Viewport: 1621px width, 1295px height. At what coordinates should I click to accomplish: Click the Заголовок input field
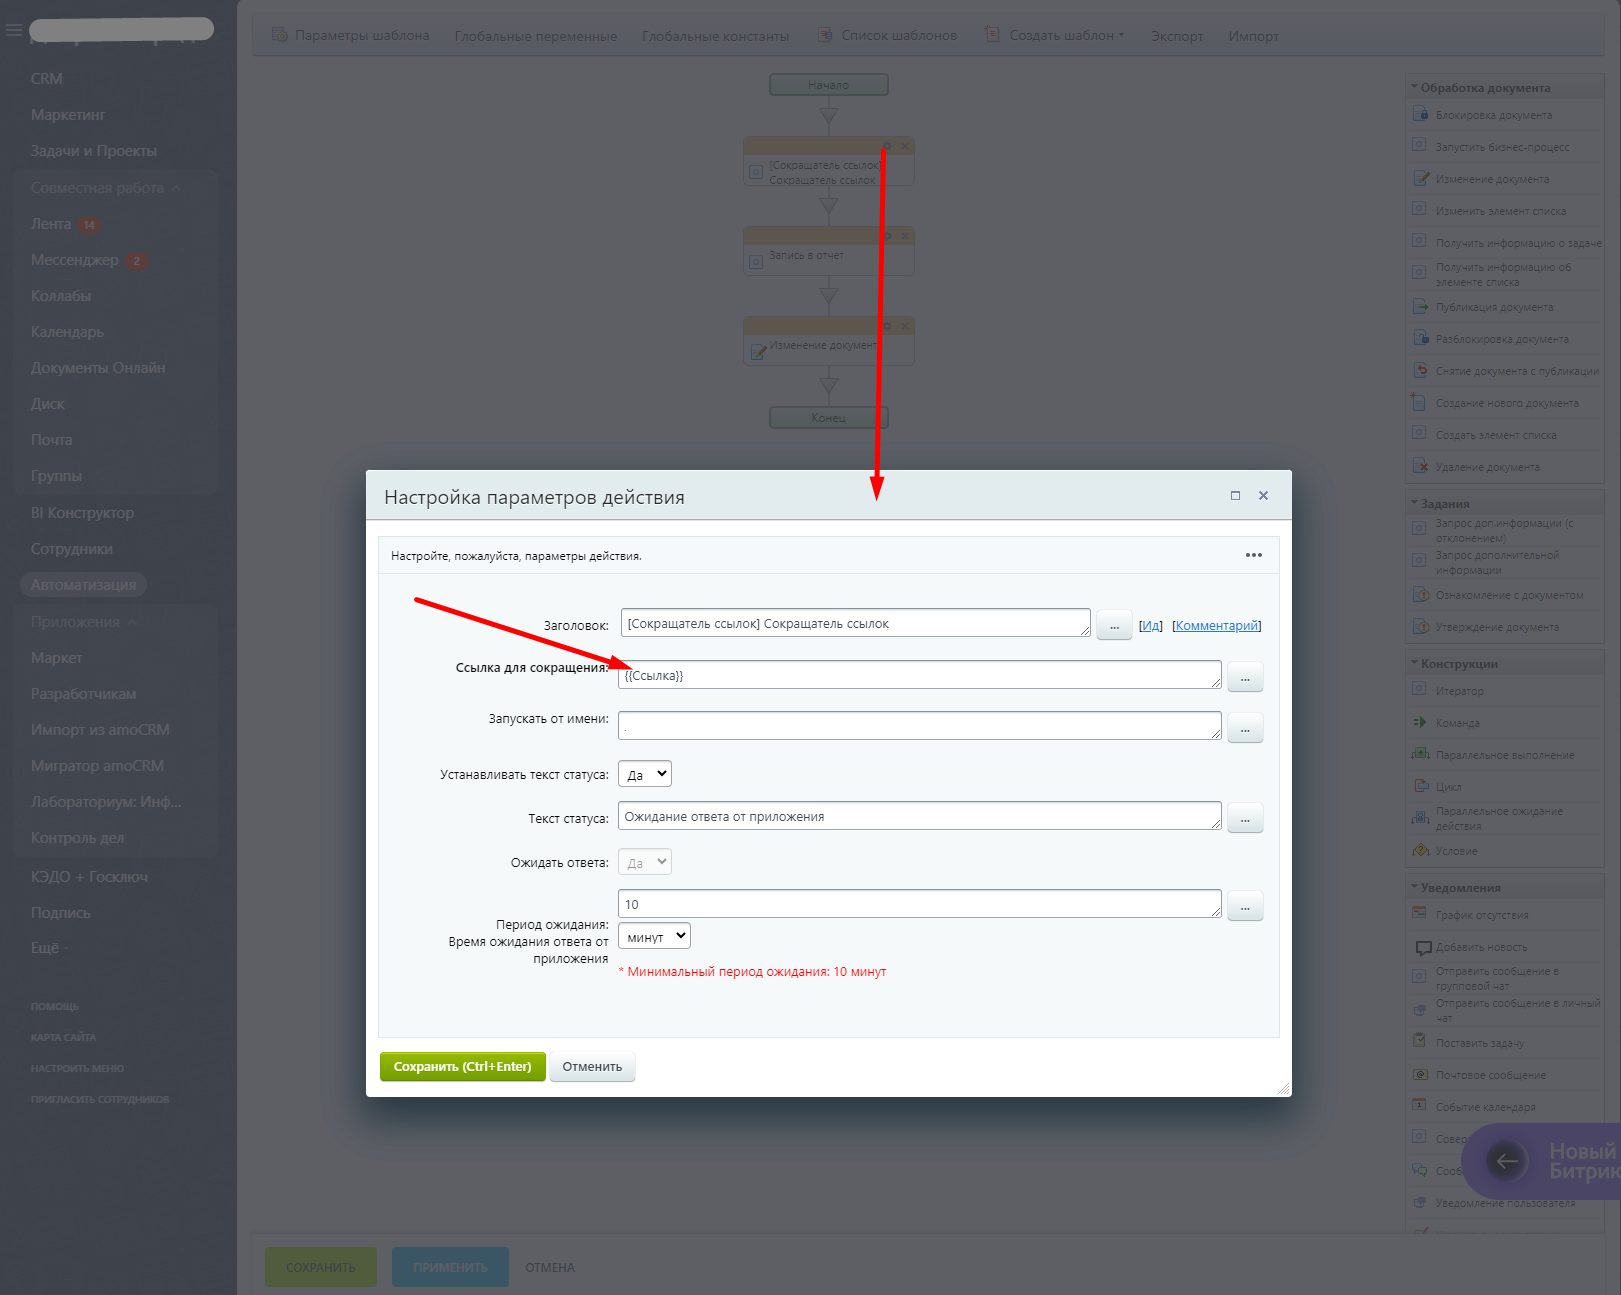pyautogui.click(x=856, y=623)
